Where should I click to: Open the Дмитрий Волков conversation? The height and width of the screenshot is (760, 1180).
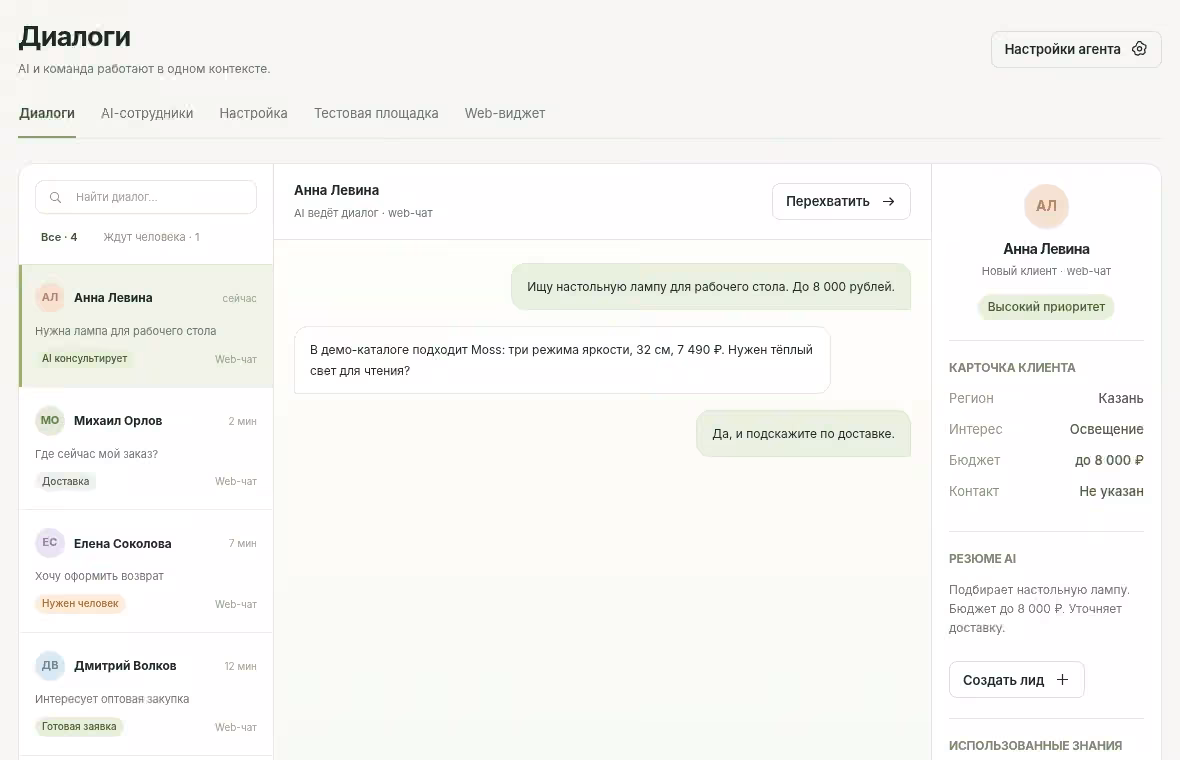pos(146,694)
